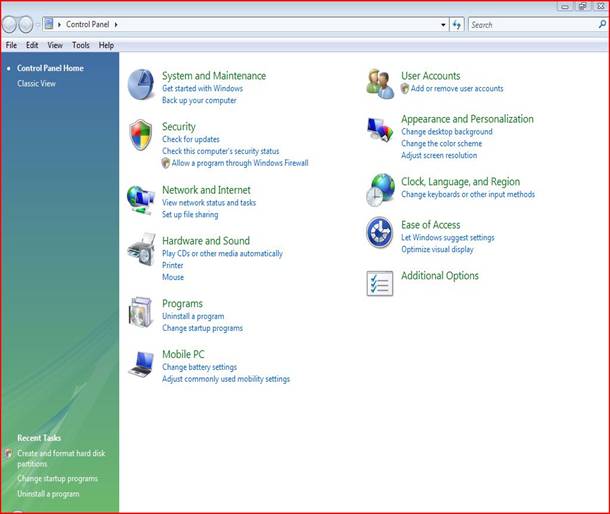This screenshot has width=610, height=514.
Task: Click Change battery settings
Action: 199,367
